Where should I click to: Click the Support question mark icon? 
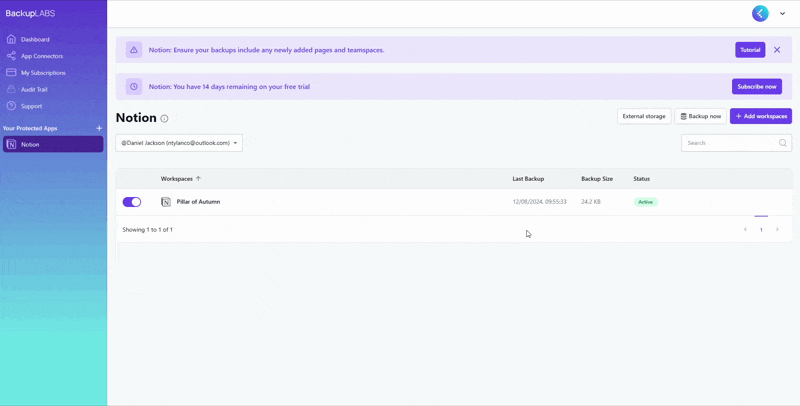pyautogui.click(x=11, y=106)
